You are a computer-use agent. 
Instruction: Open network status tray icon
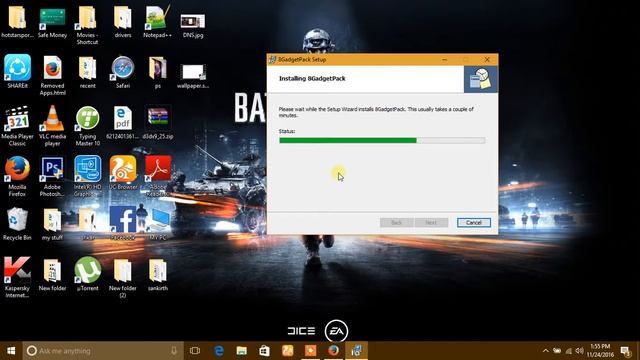coord(569,351)
